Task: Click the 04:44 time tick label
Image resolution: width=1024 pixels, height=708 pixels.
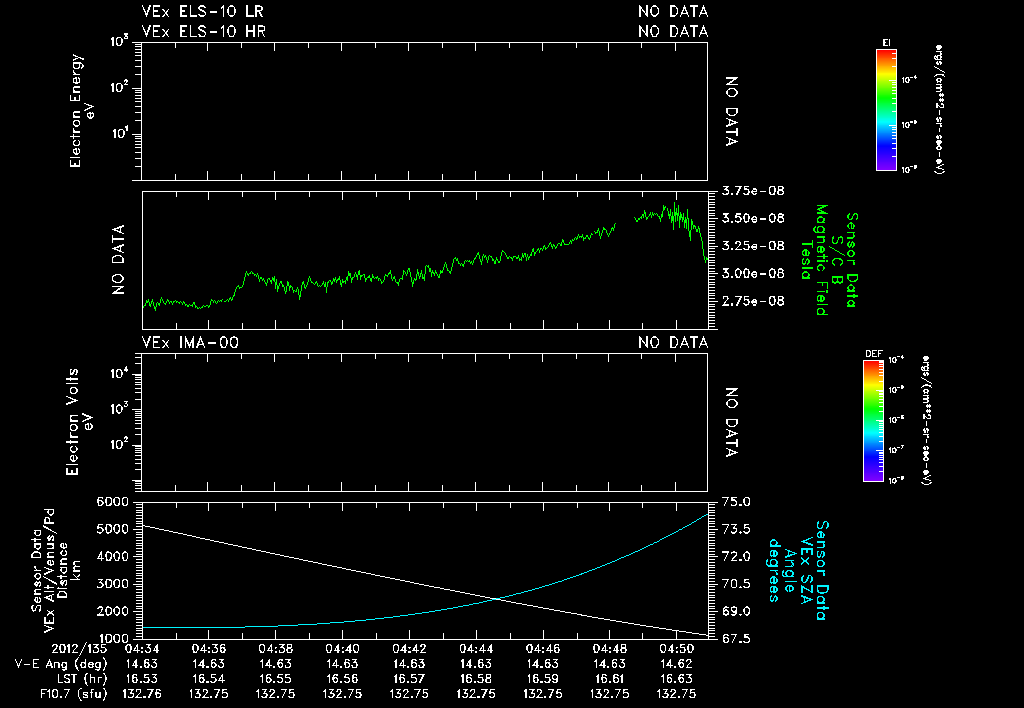Action: pyautogui.click(x=476, y=649)
